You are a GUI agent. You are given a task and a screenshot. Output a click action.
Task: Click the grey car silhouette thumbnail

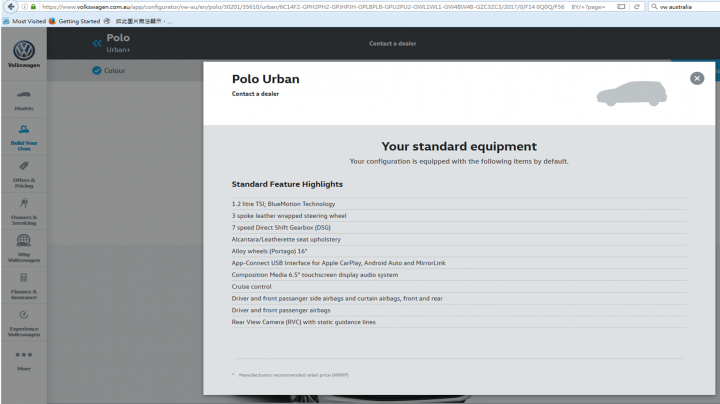[631, 93]
